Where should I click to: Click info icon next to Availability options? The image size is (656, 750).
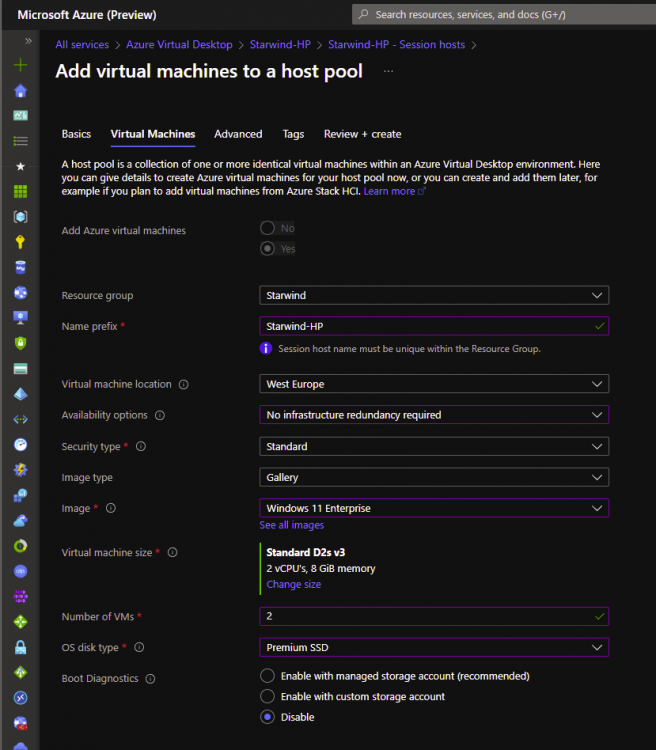[x=160, y=415]
